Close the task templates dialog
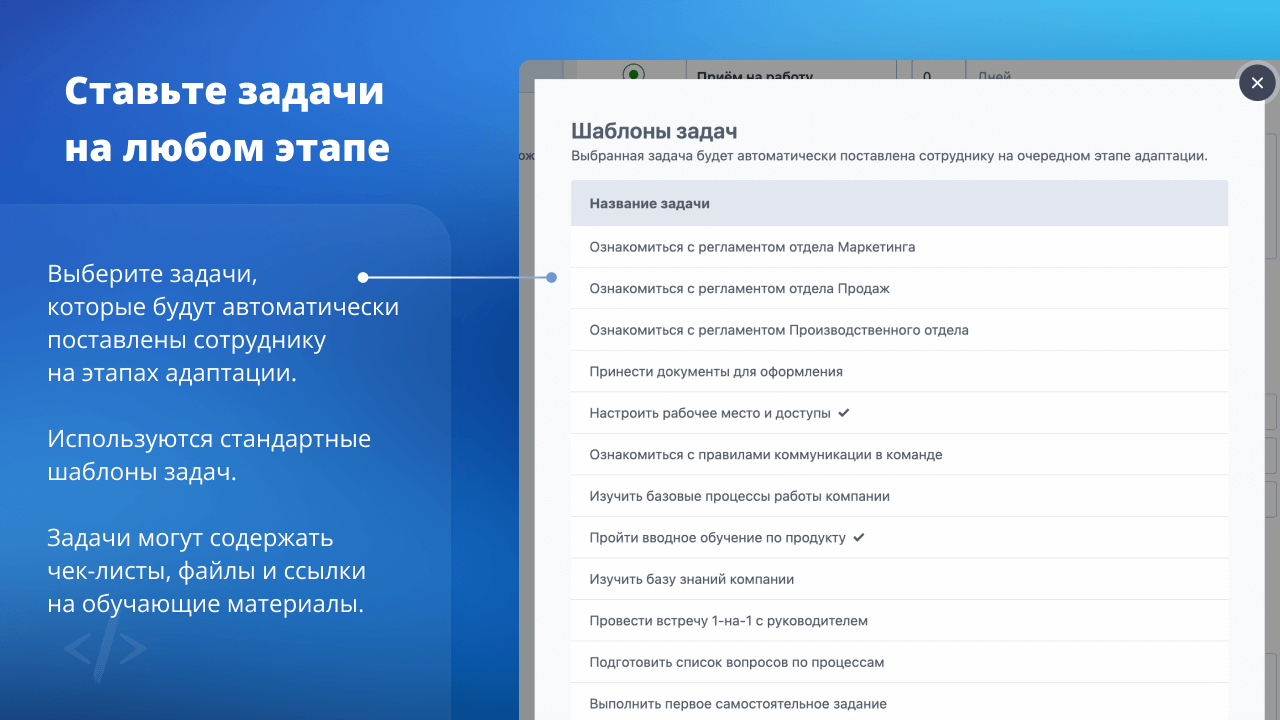The image size is (1280, 720). [1257, 83]
